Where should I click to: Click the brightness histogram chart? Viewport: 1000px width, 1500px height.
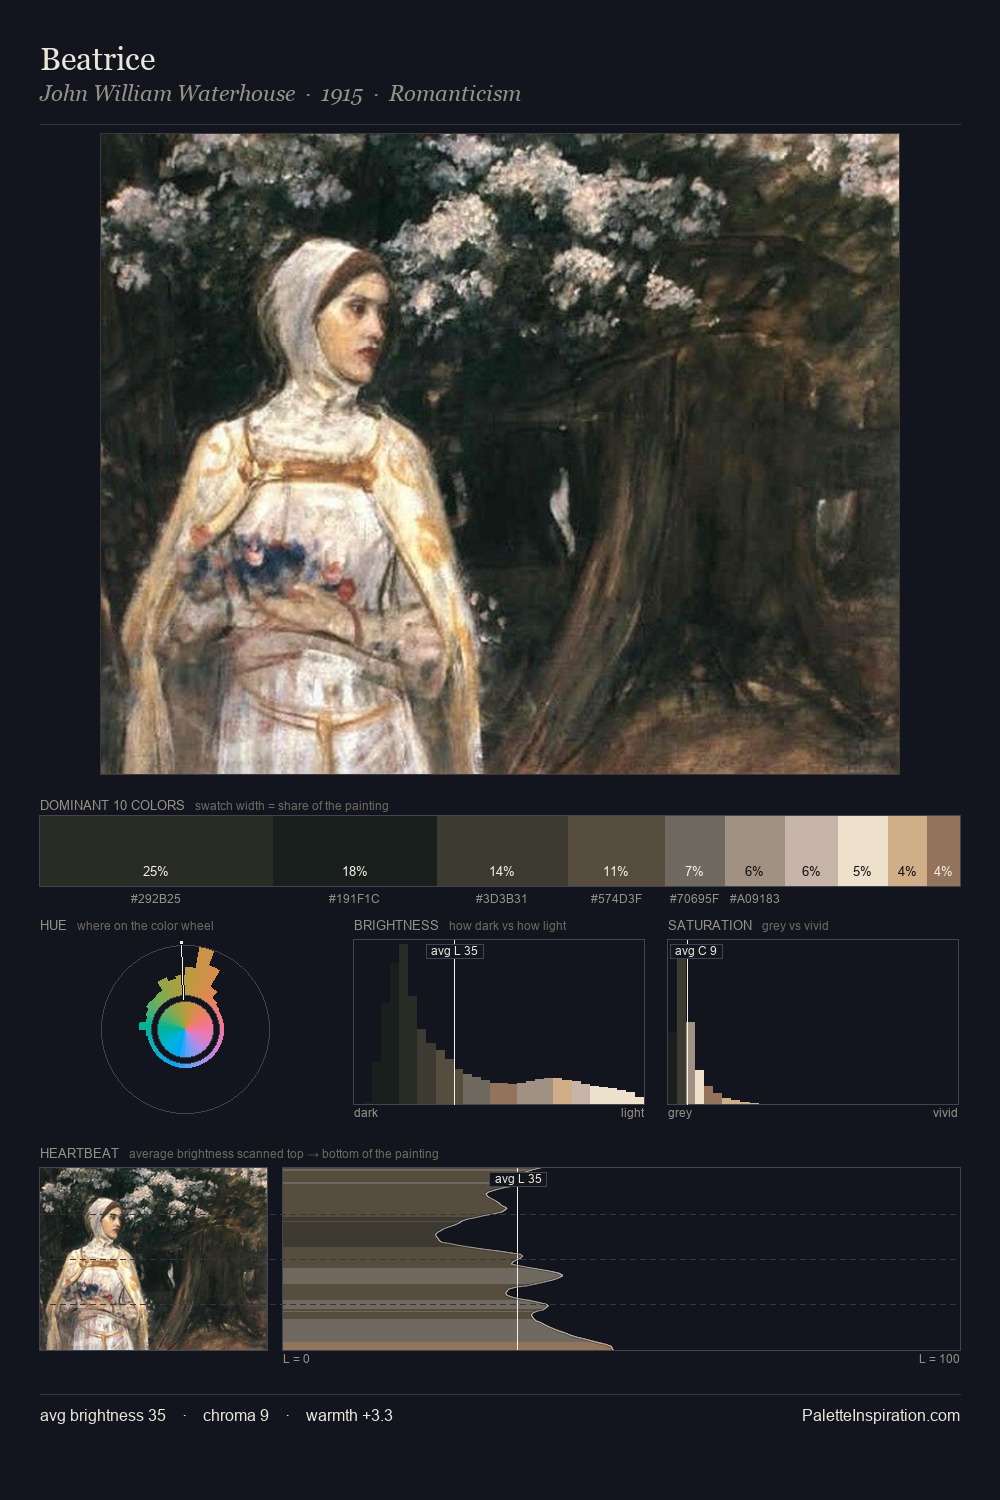499,1022
